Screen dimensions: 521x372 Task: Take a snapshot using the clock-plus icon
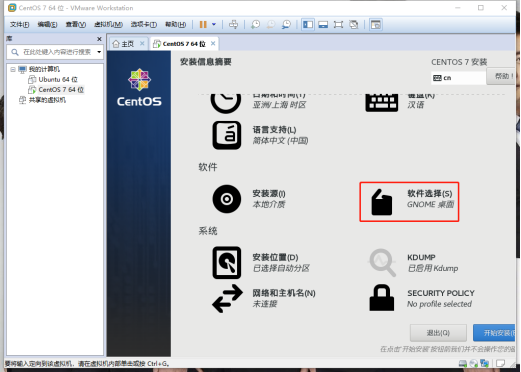(256, 24)
